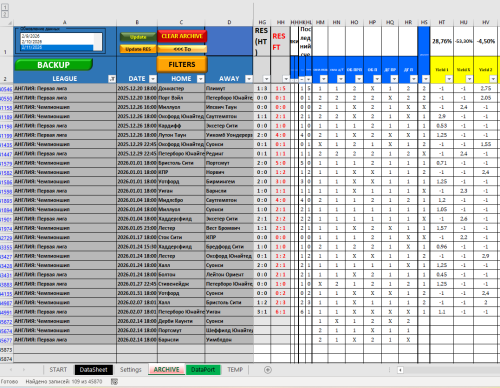Click the 2.75 value in Yield 2 column

point(486,88)
